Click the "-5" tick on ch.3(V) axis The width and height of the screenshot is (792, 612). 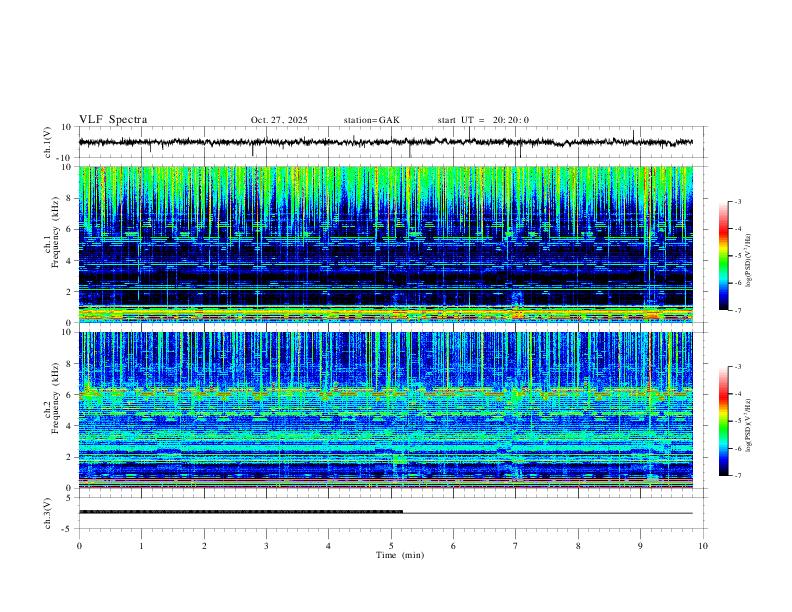pyautogui.click(x=68, y=529)
